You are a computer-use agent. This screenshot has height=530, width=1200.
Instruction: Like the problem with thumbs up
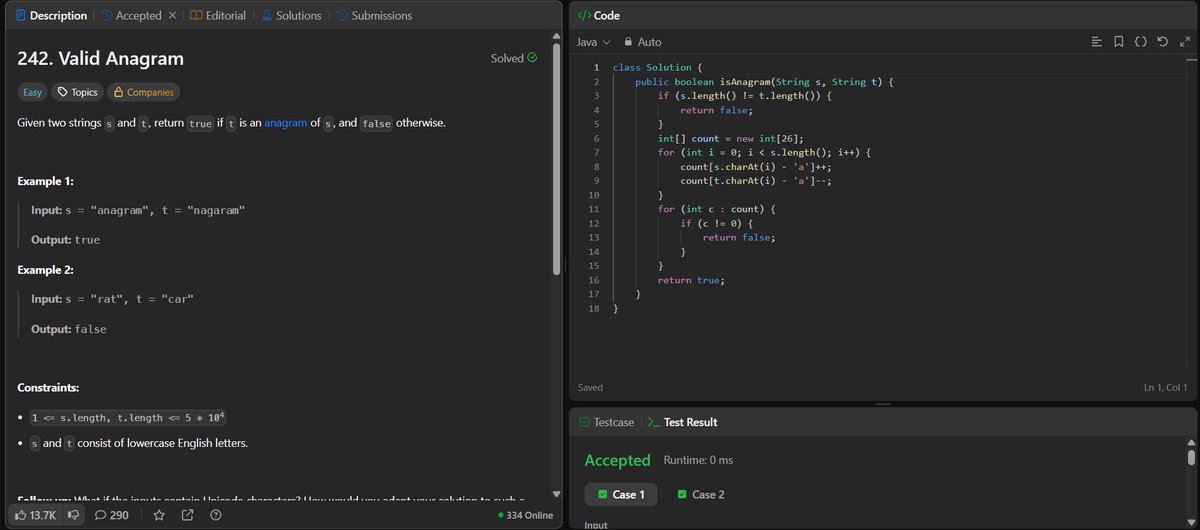tap(35, 515)
